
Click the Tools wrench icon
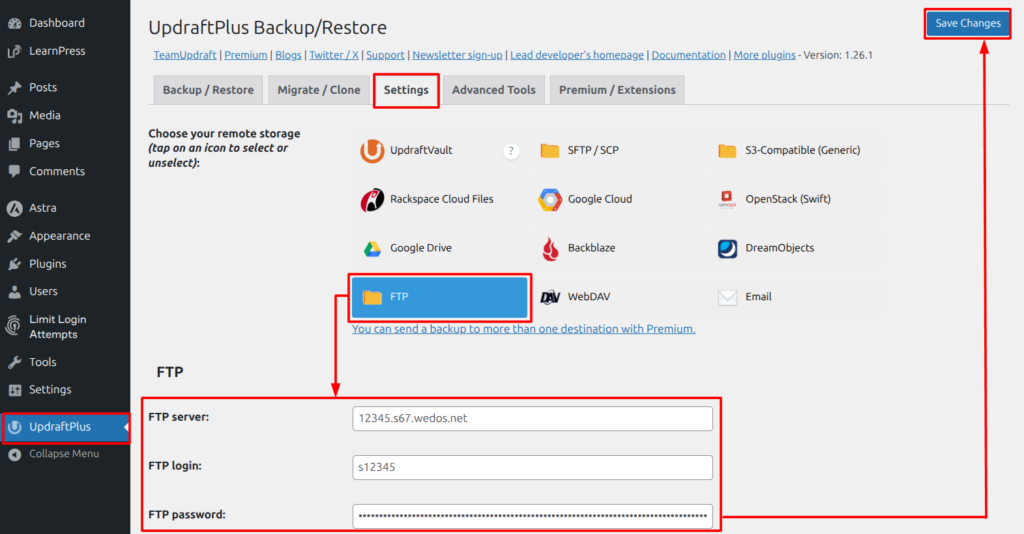(14, 362)
